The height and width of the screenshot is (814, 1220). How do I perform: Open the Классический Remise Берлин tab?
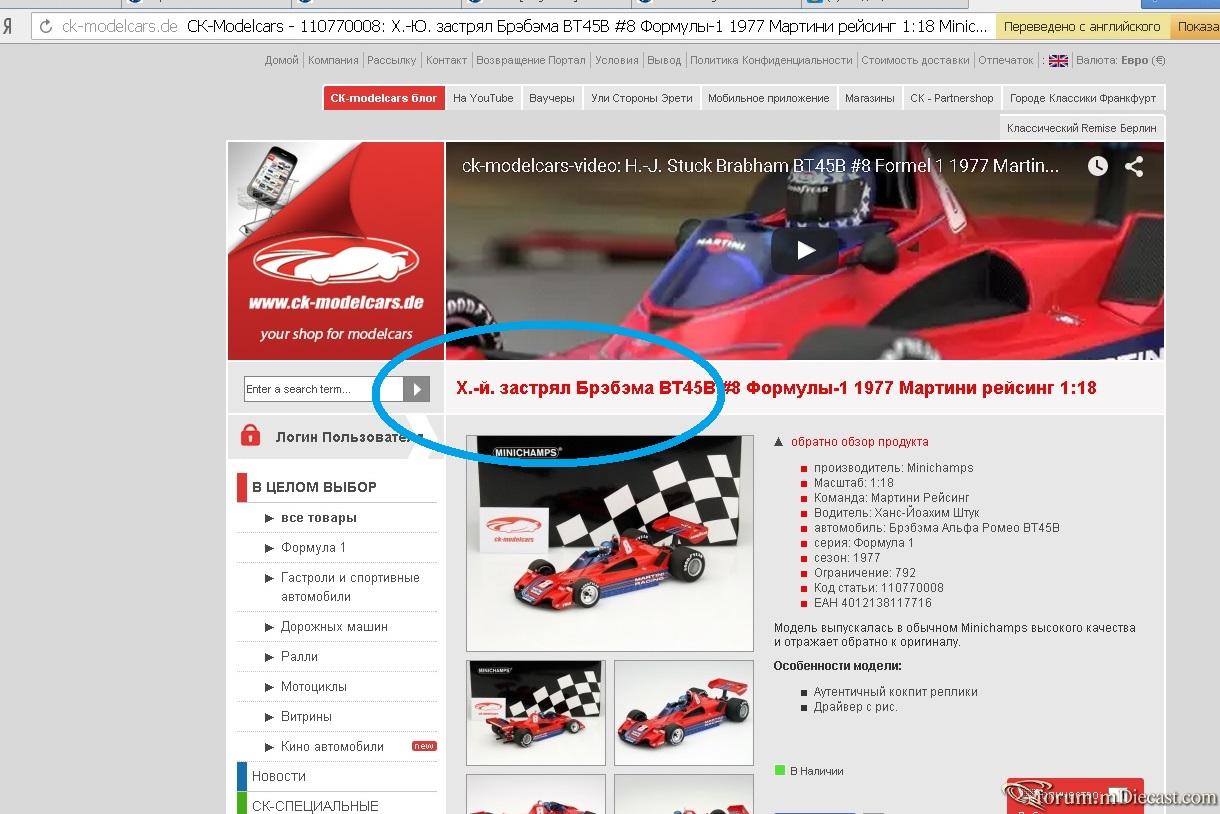(1082, 128)
